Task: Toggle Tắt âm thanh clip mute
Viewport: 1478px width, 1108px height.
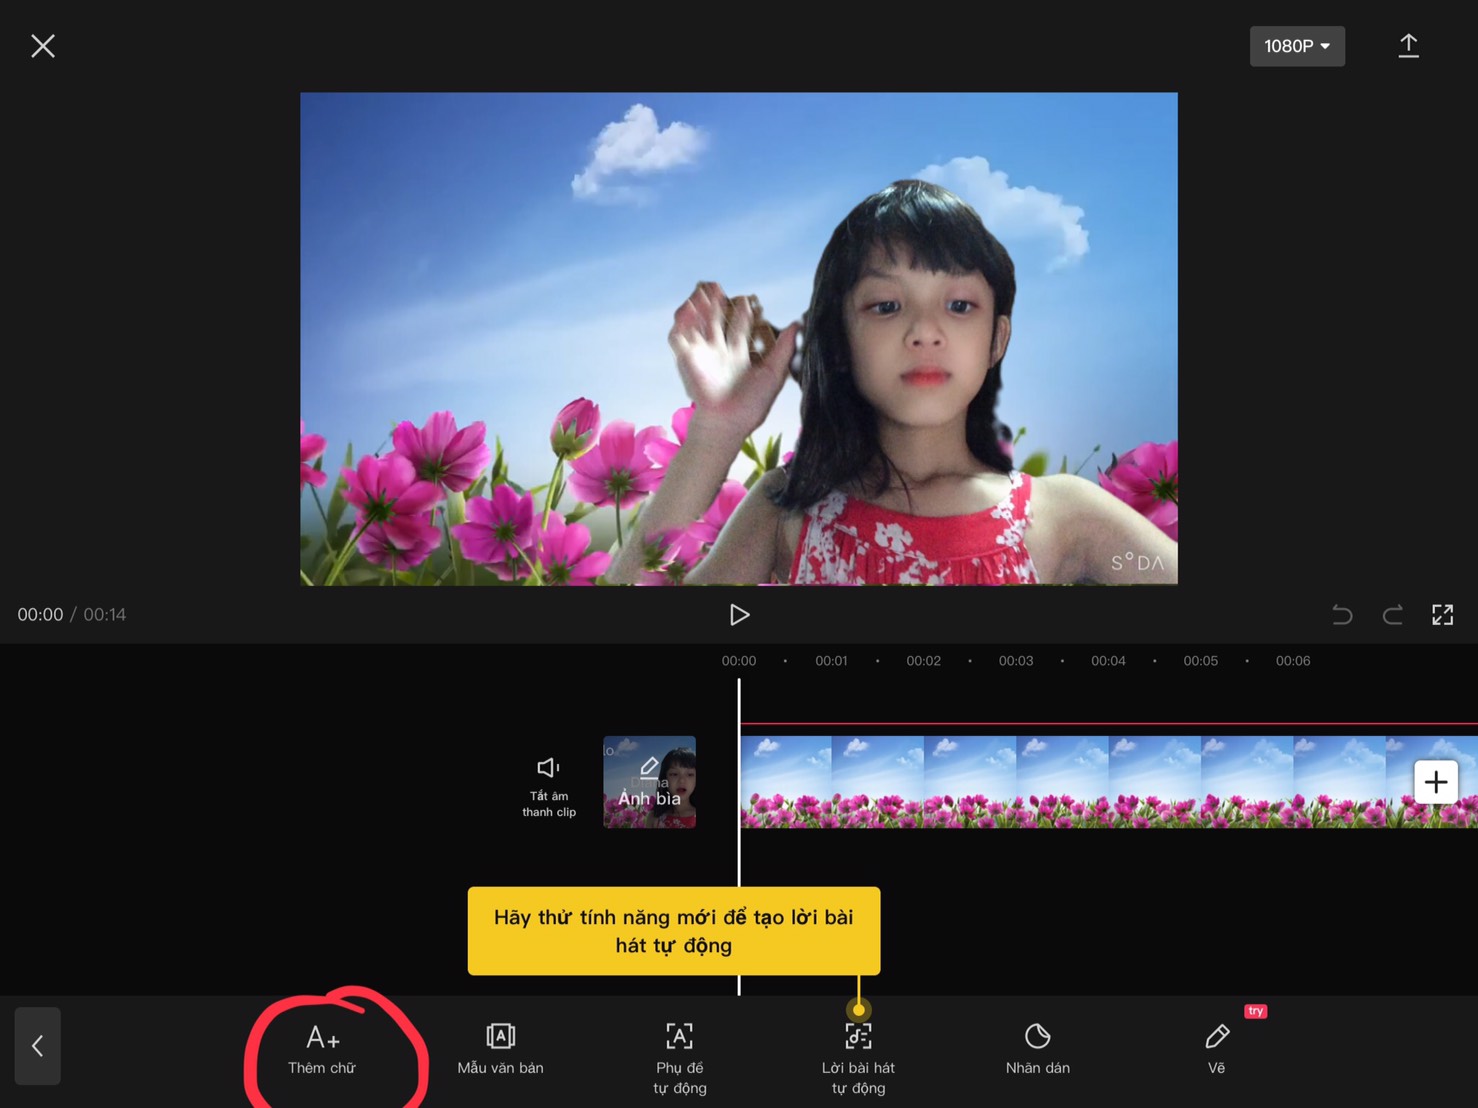Action: [548, 785]
